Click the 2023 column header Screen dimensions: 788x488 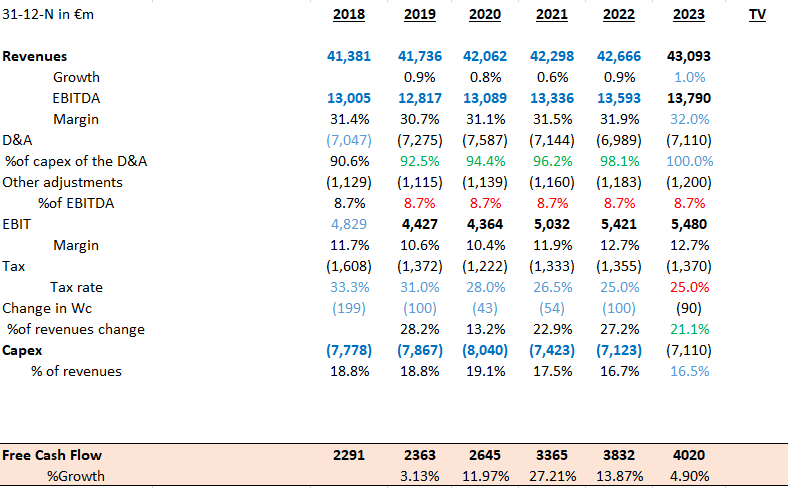[x=688, y=15]
